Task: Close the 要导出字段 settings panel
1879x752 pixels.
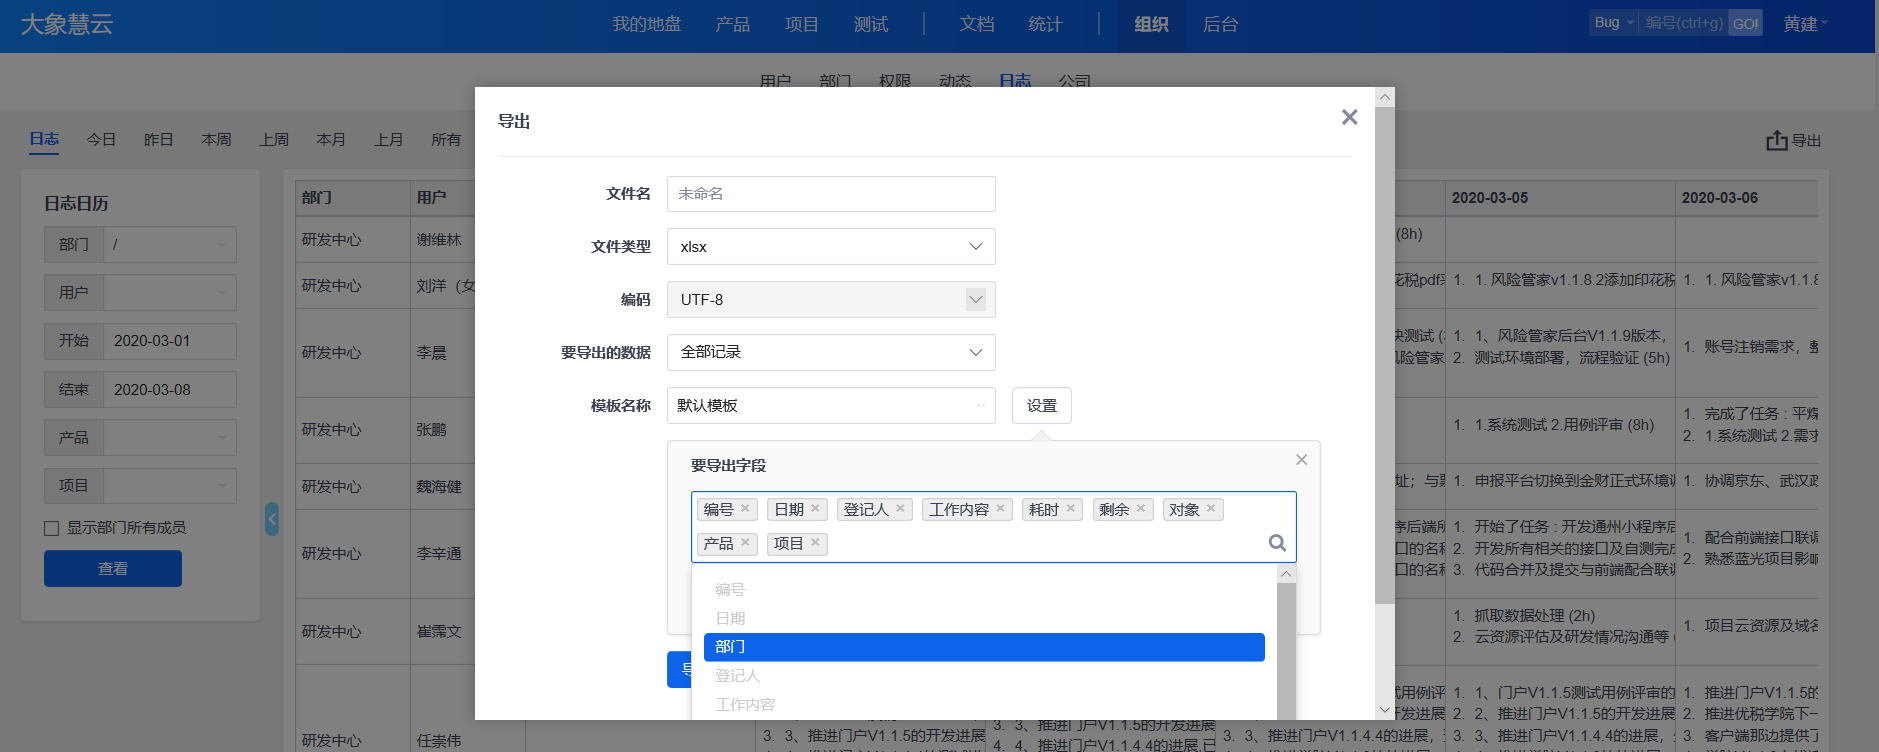Action: tap(1301, 460)
